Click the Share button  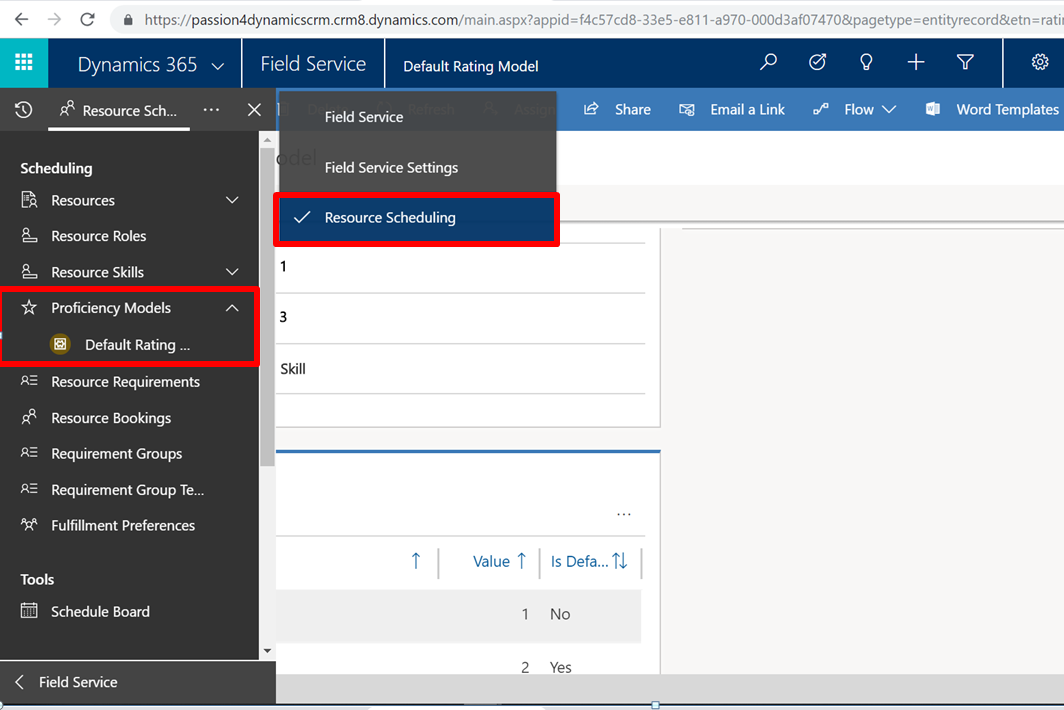pyautogui.click(x=617, y=110)
